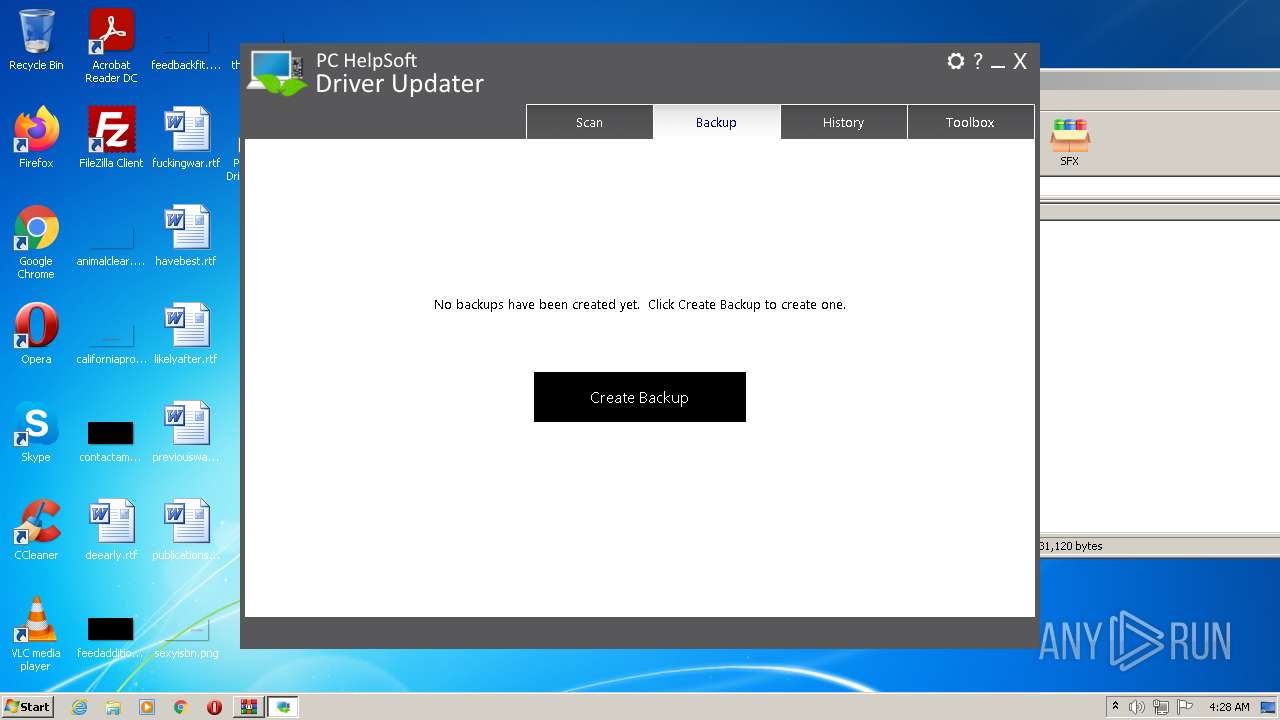
Task: Select the publications... document icon
Action: click(x=186, y=530)
